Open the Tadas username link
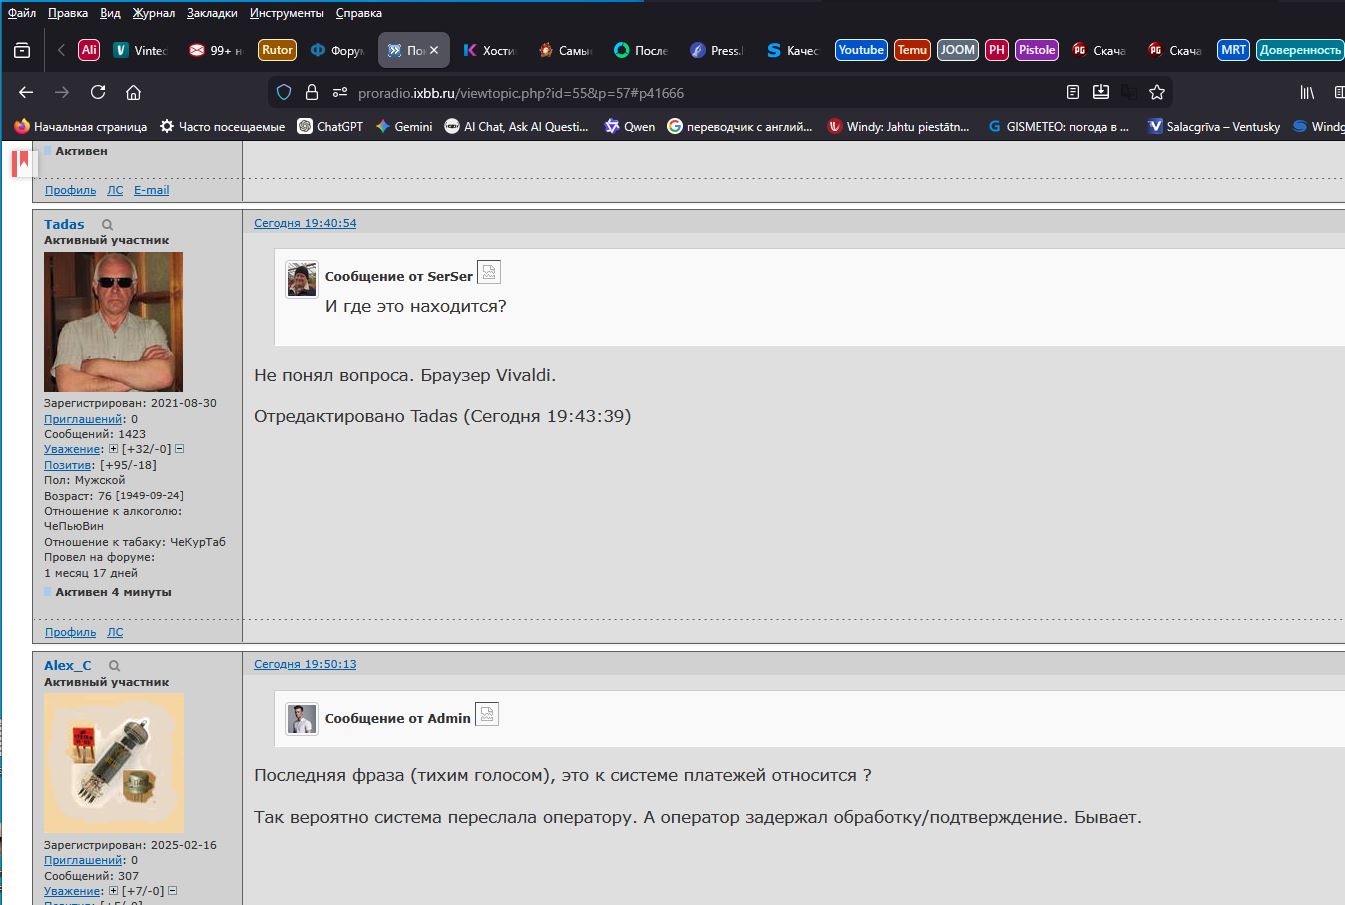1345x905 pixels. (x=64, y=225)
